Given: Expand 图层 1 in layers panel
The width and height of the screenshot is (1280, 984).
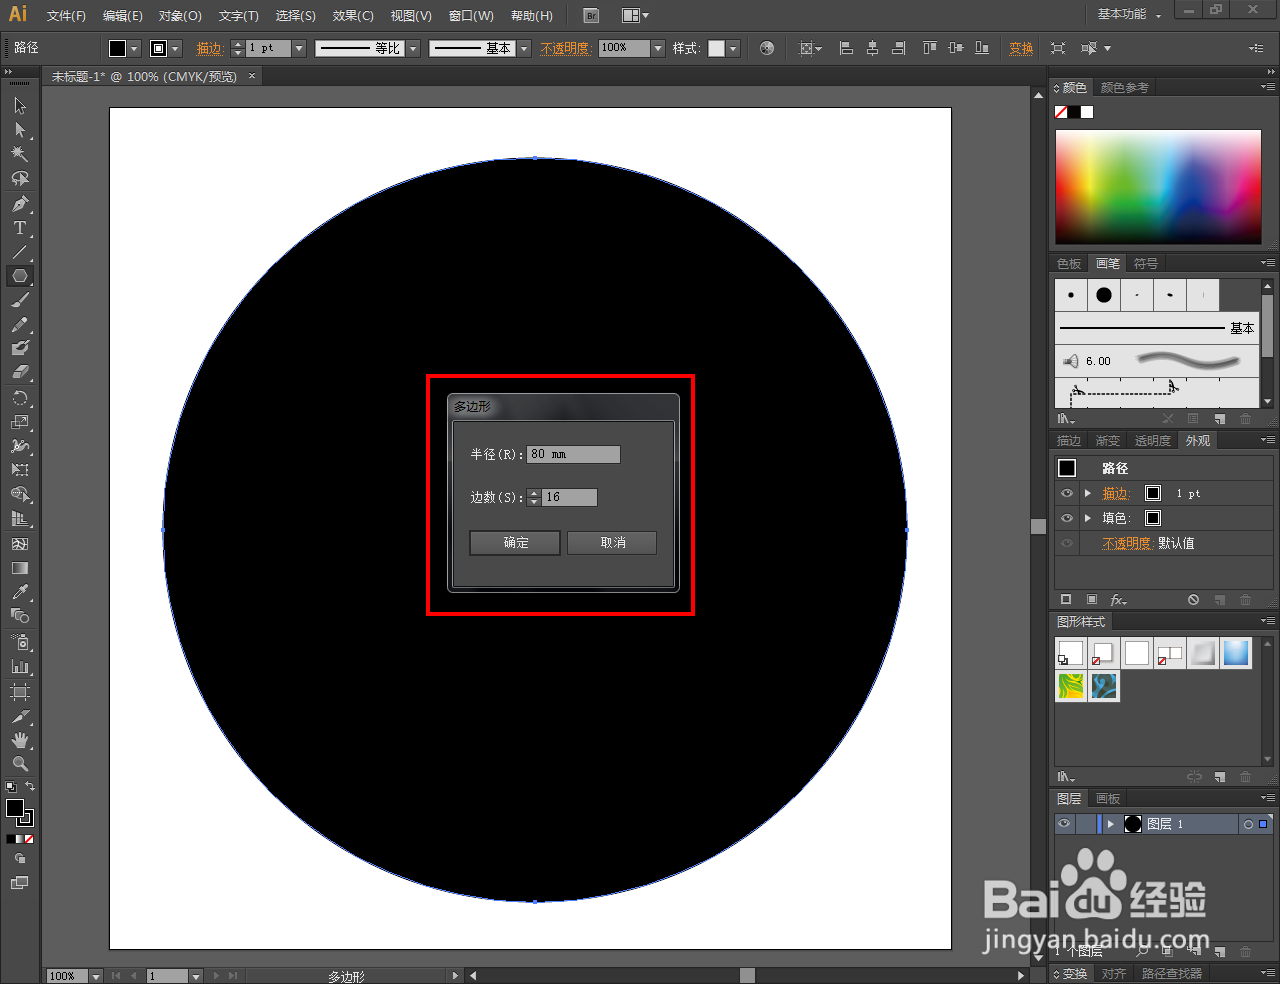Looking at the screenshot, I should (x=1110, y=824).
